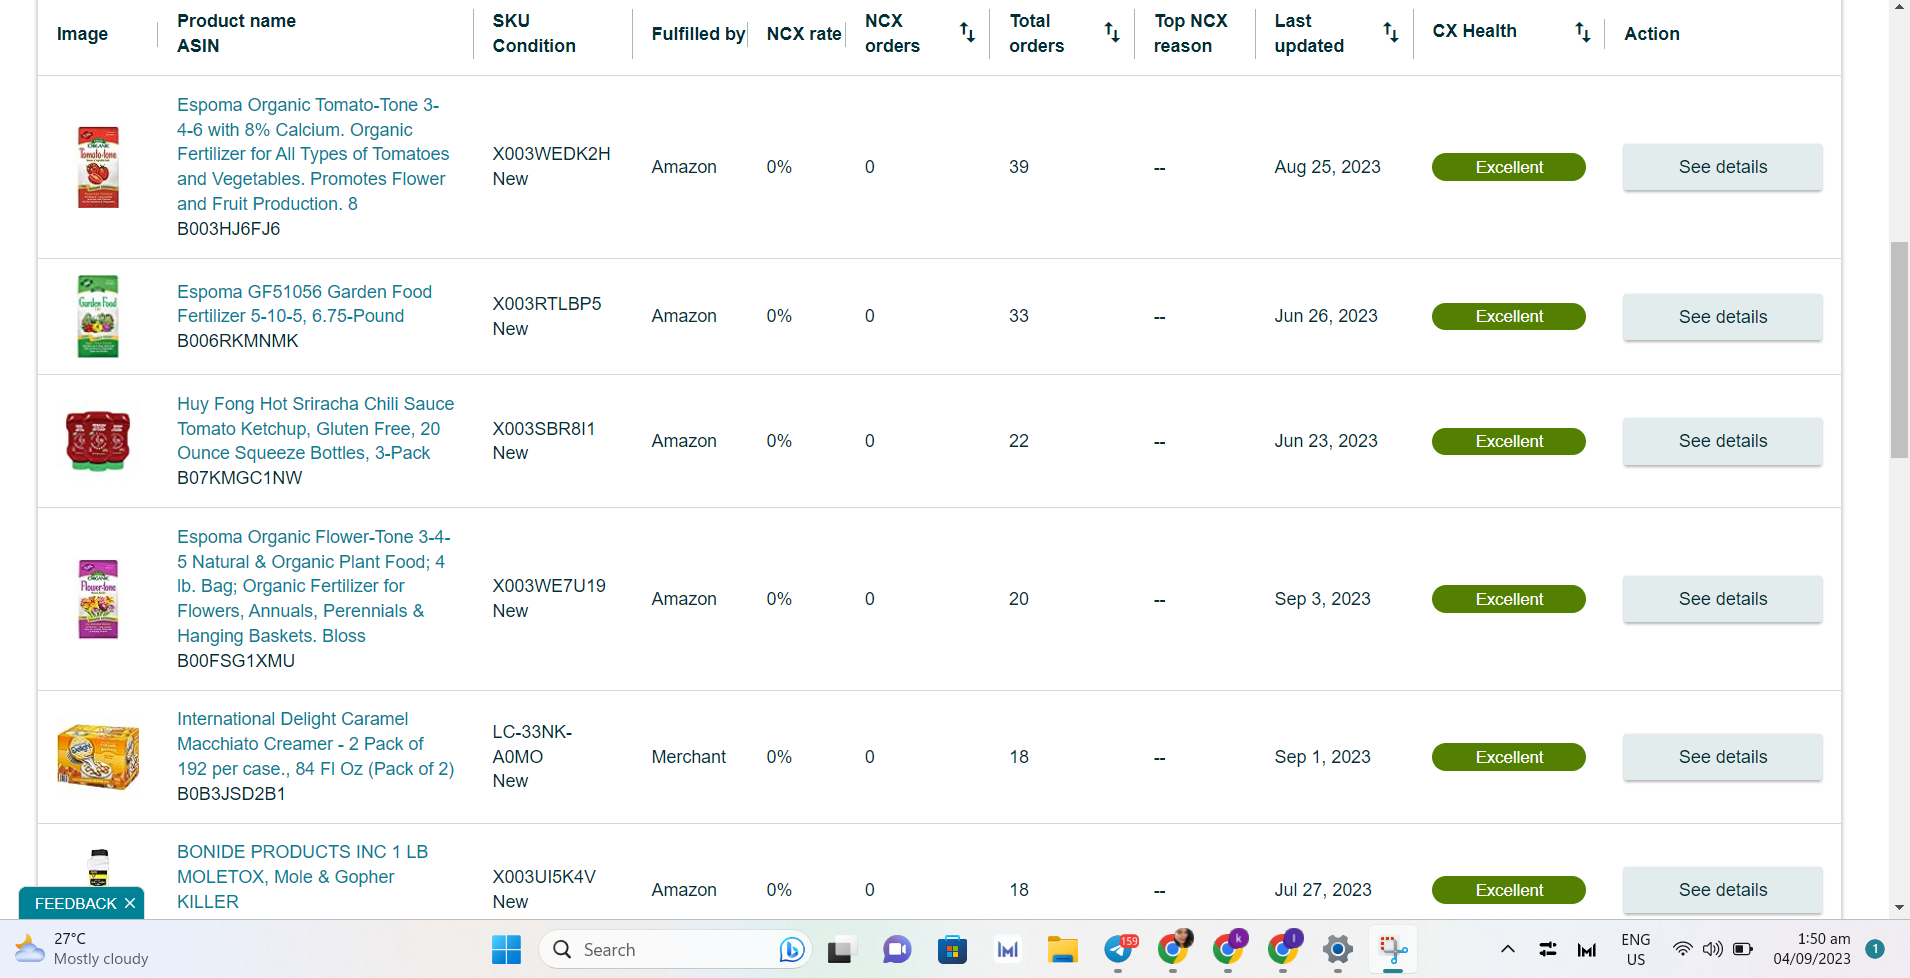Select SKU X003WEDK2H

pos(551,154)
